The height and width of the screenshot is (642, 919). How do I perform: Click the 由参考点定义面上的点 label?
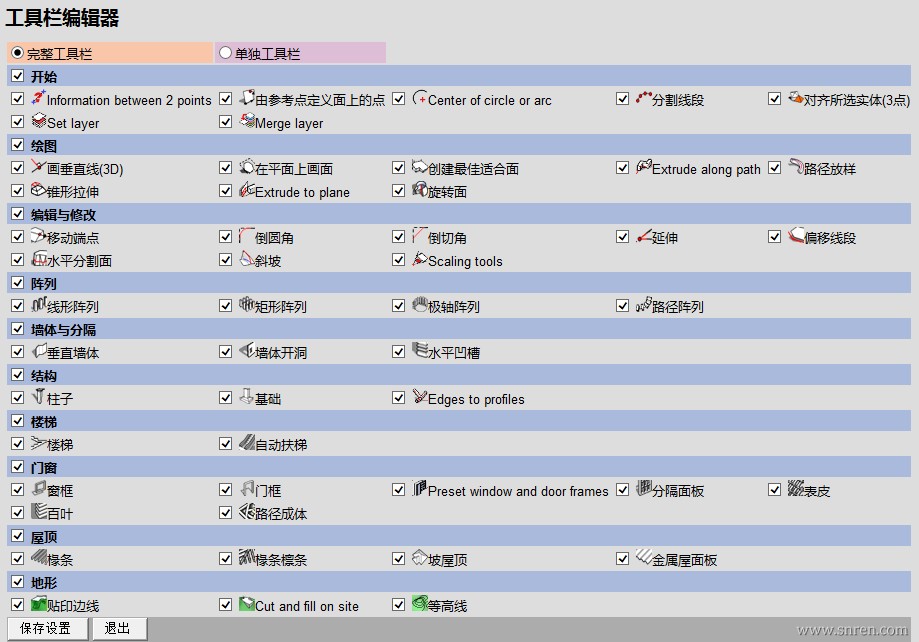pos(320,100)
